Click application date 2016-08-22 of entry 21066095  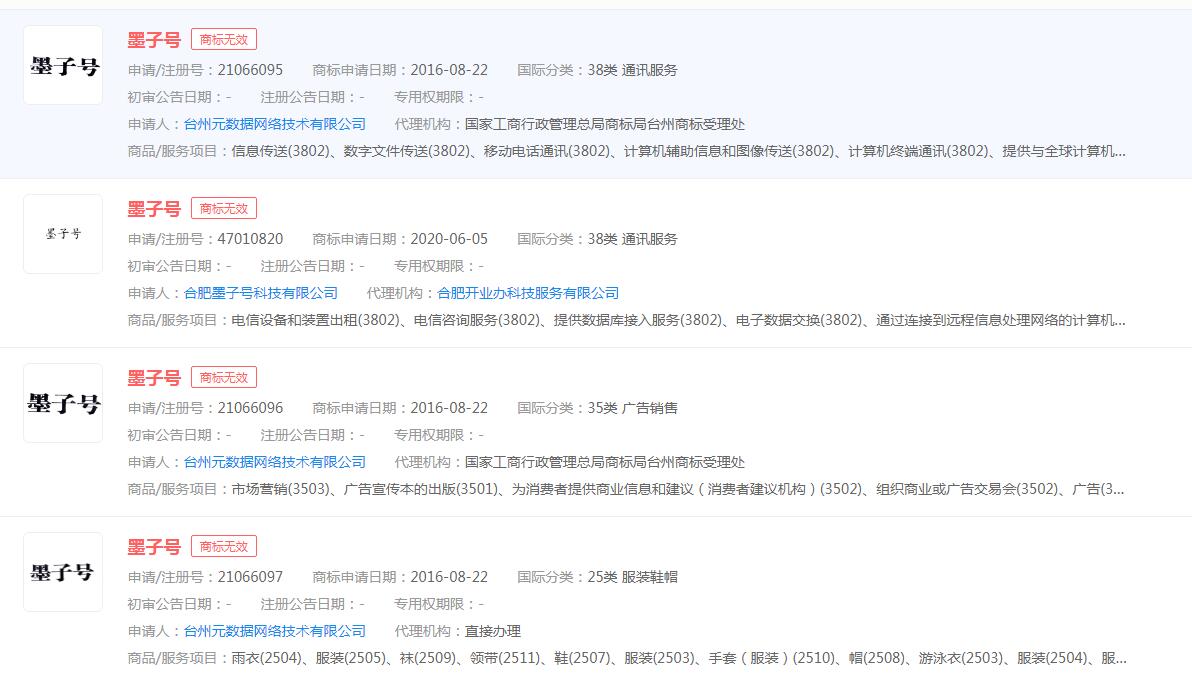(x=449, y=70)
